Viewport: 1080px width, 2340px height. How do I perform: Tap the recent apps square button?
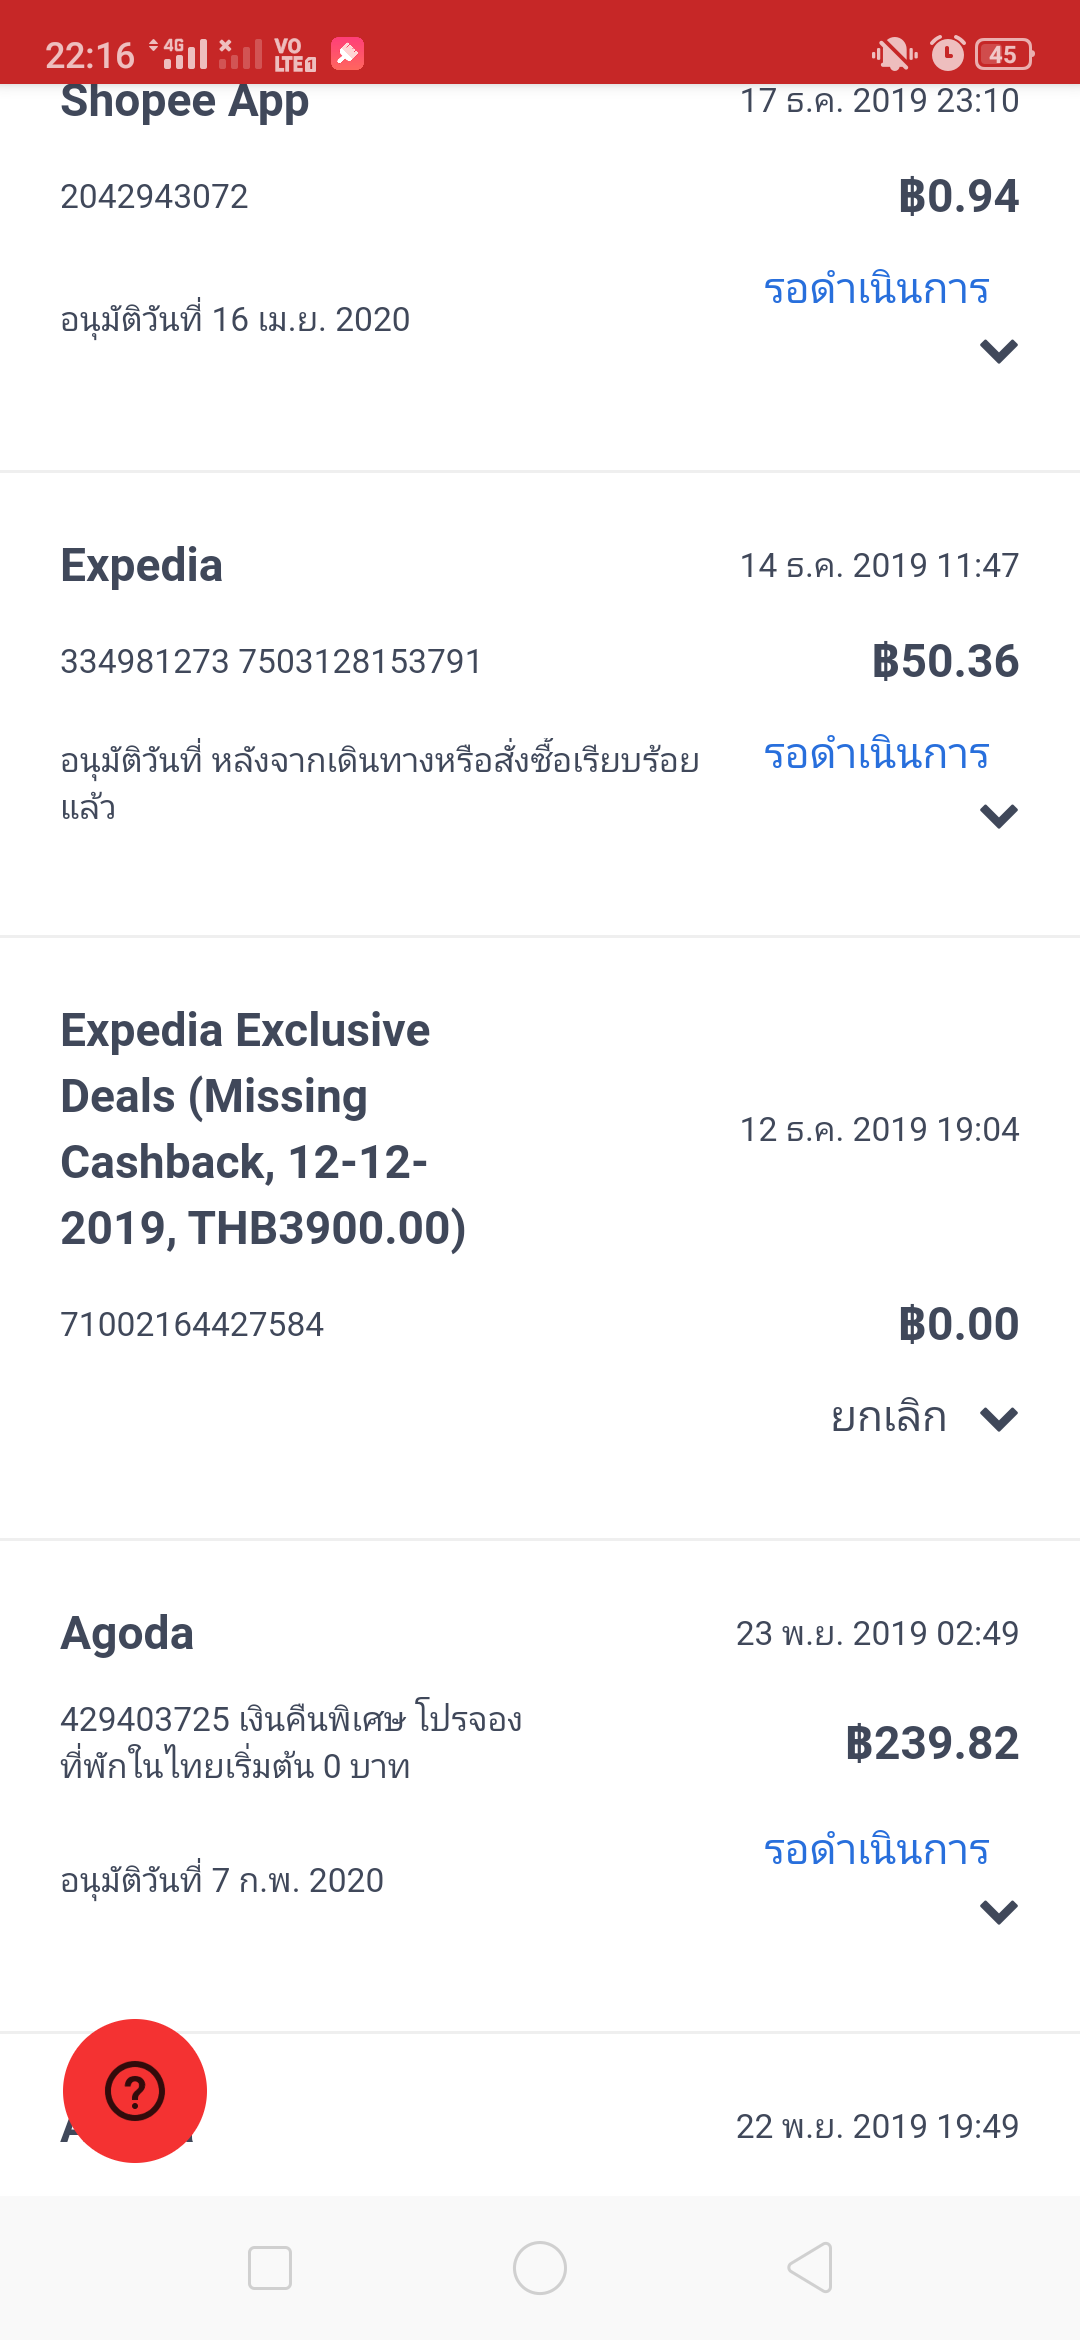[270, 2267]
